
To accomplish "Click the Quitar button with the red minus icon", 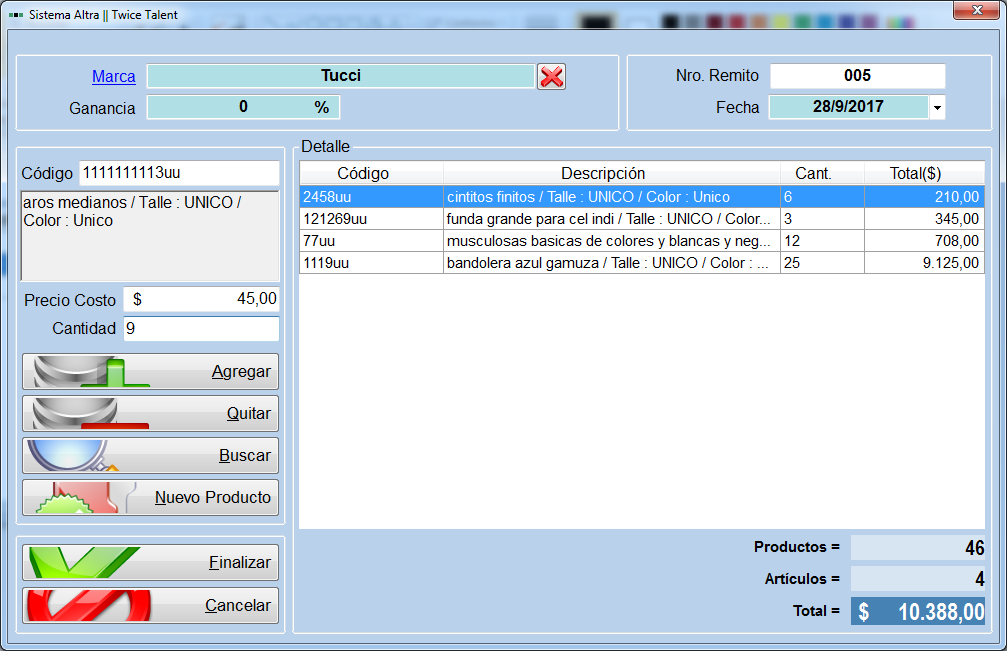I will [x=151, y=413].
